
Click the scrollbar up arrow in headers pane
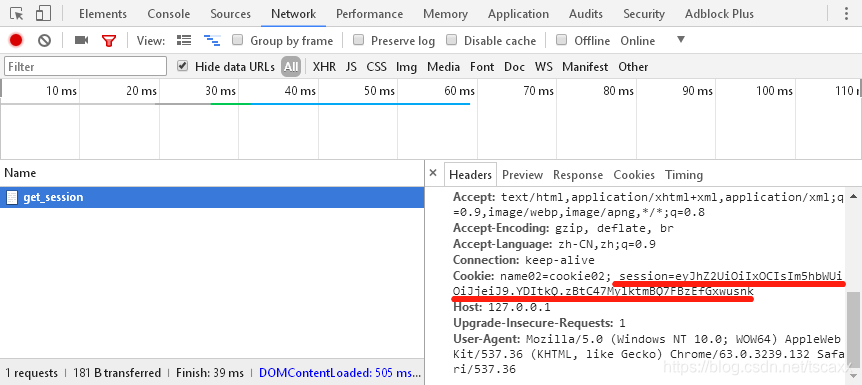coord(853,195)
